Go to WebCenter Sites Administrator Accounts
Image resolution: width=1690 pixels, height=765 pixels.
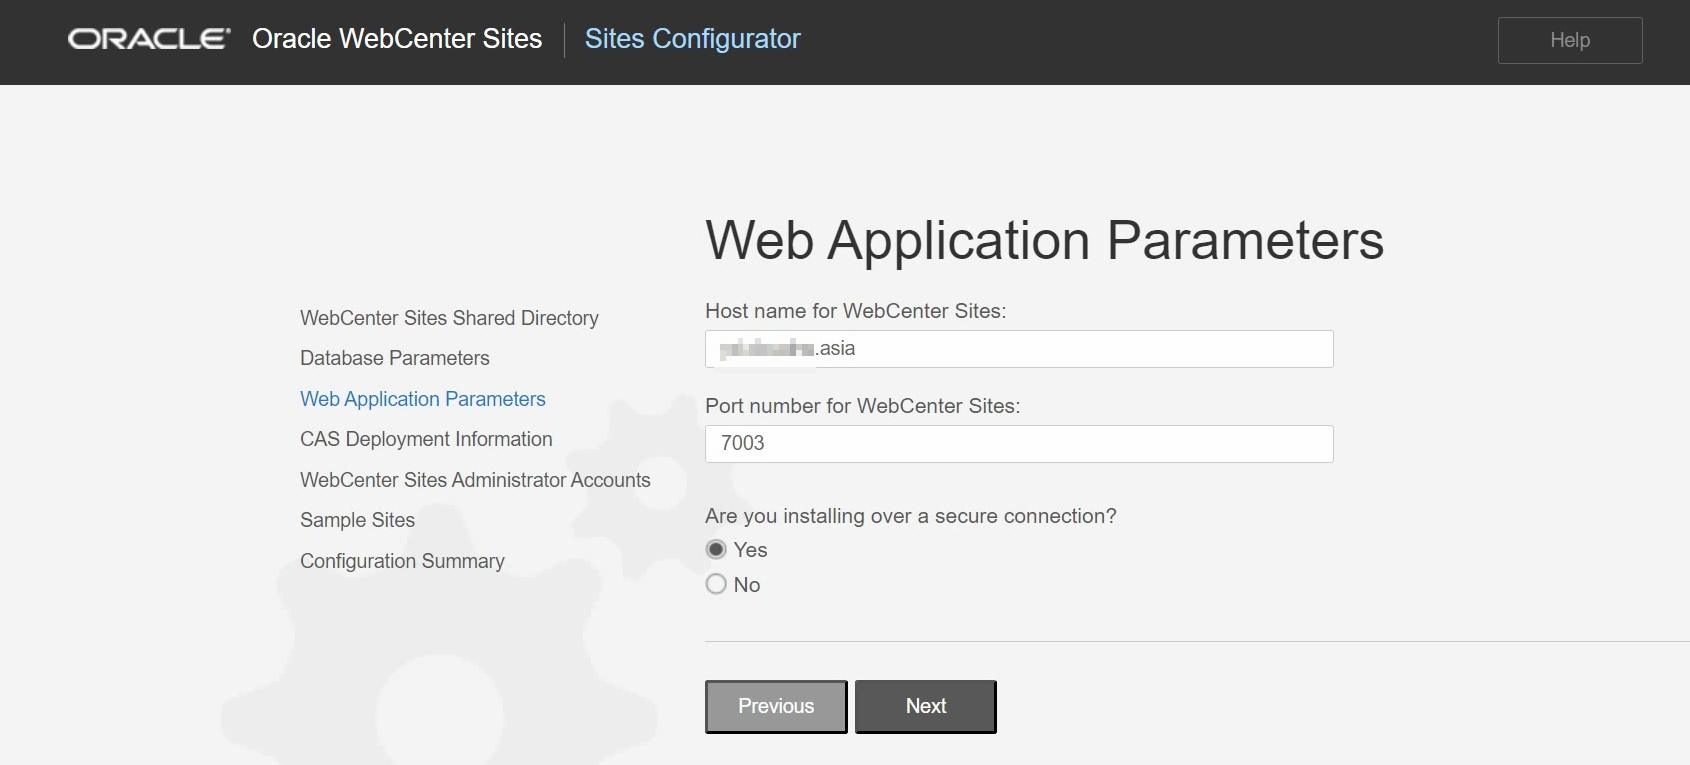475,480
